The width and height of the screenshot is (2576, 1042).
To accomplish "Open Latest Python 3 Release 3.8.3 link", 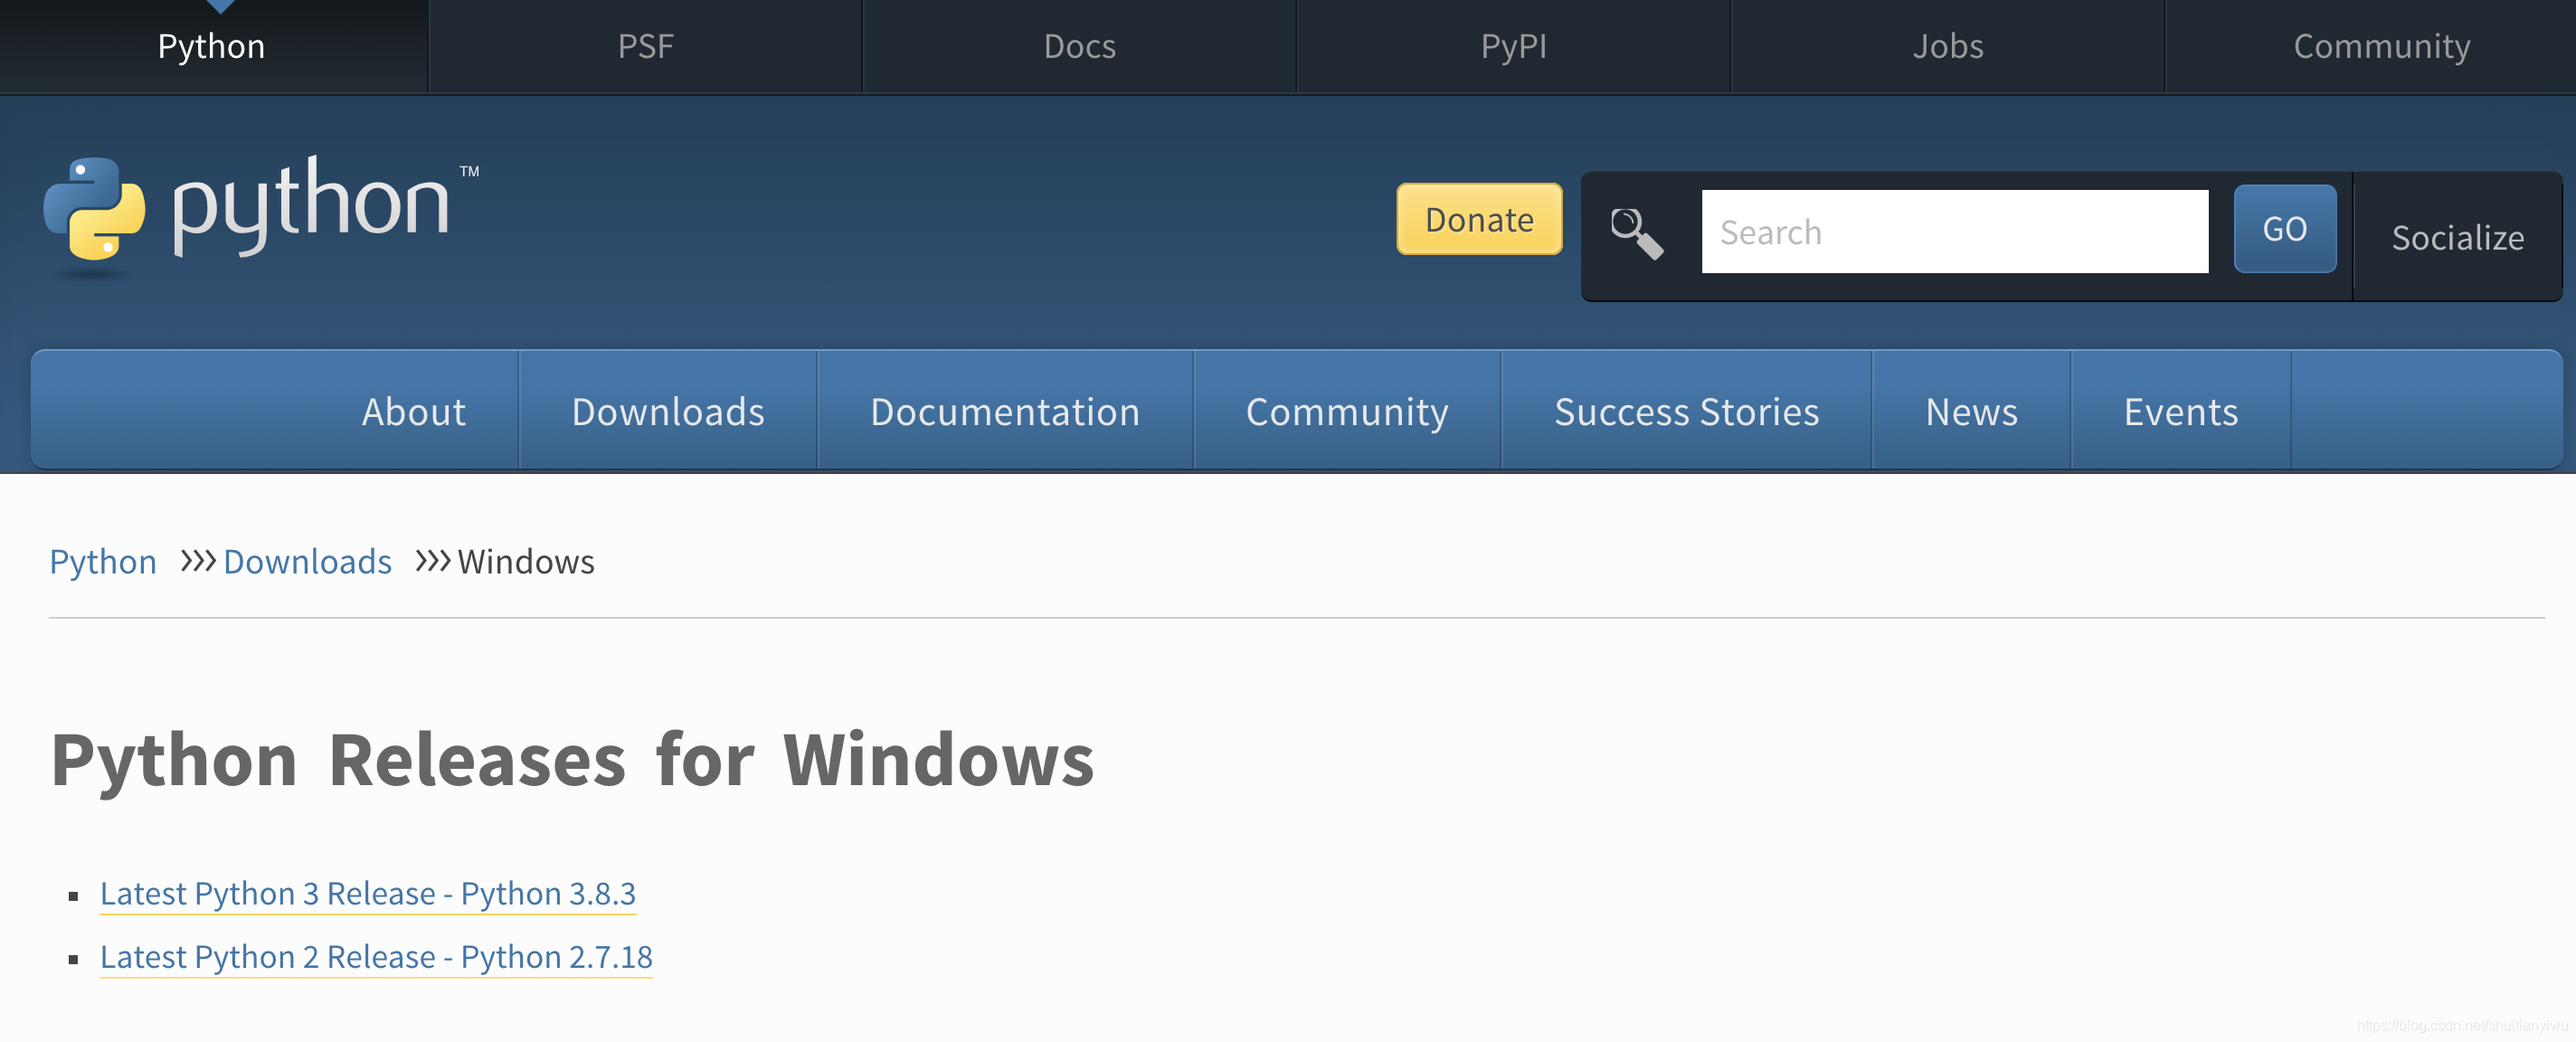I will tap(368, 893).
